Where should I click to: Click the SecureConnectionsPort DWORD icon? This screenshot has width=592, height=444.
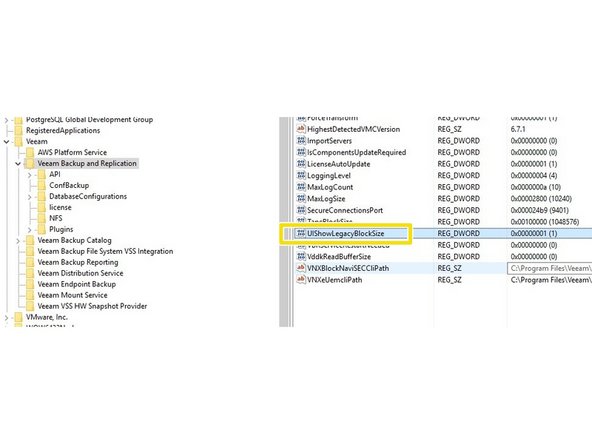click(x=301, y=210)
